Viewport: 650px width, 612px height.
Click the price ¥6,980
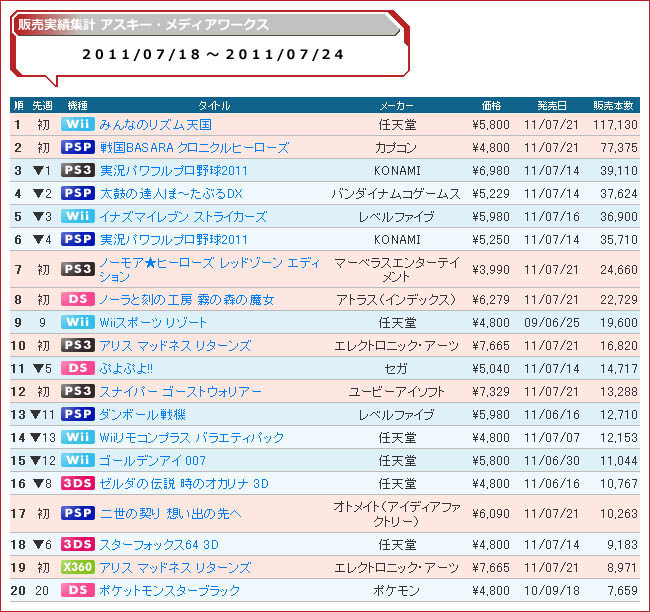click(x=491, y=170)
